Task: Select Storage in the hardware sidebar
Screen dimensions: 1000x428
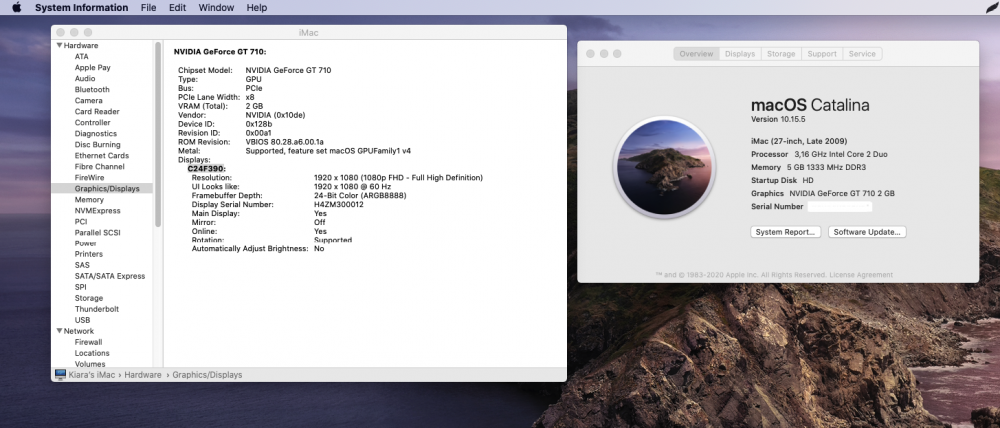Action: [89, 298]
